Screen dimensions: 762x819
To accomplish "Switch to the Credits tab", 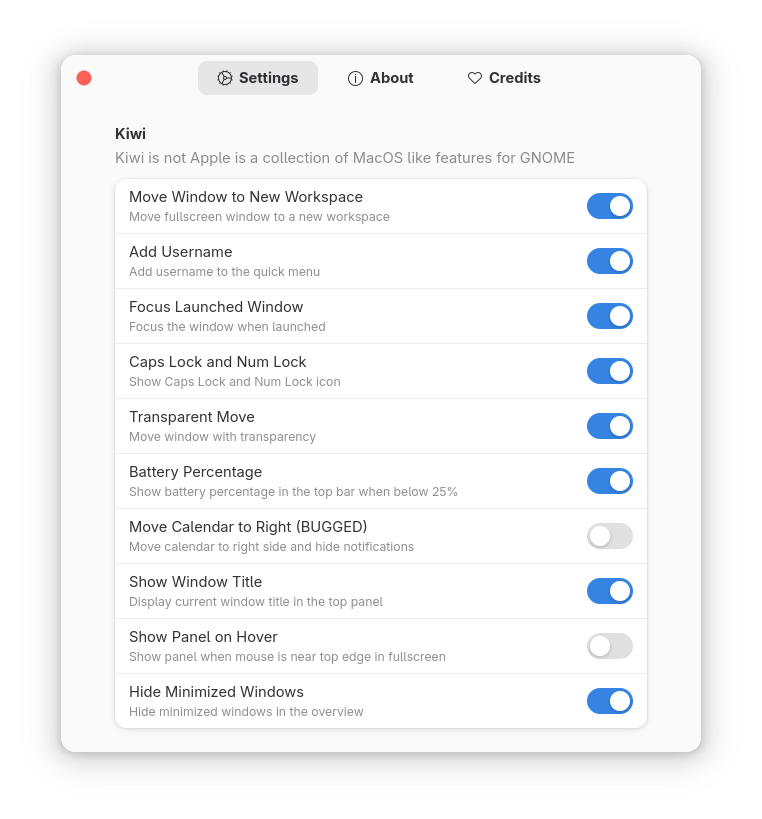I will point(504,78).
